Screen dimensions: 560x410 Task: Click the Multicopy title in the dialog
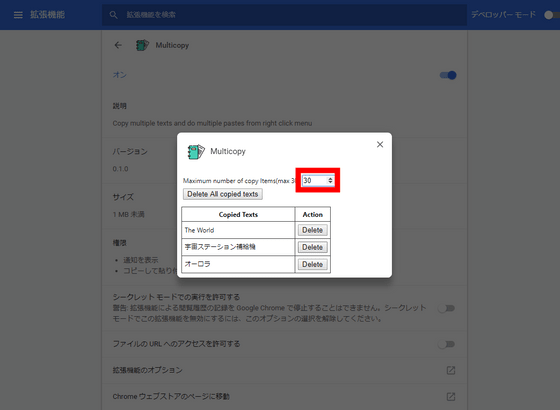tap(228, 151)
